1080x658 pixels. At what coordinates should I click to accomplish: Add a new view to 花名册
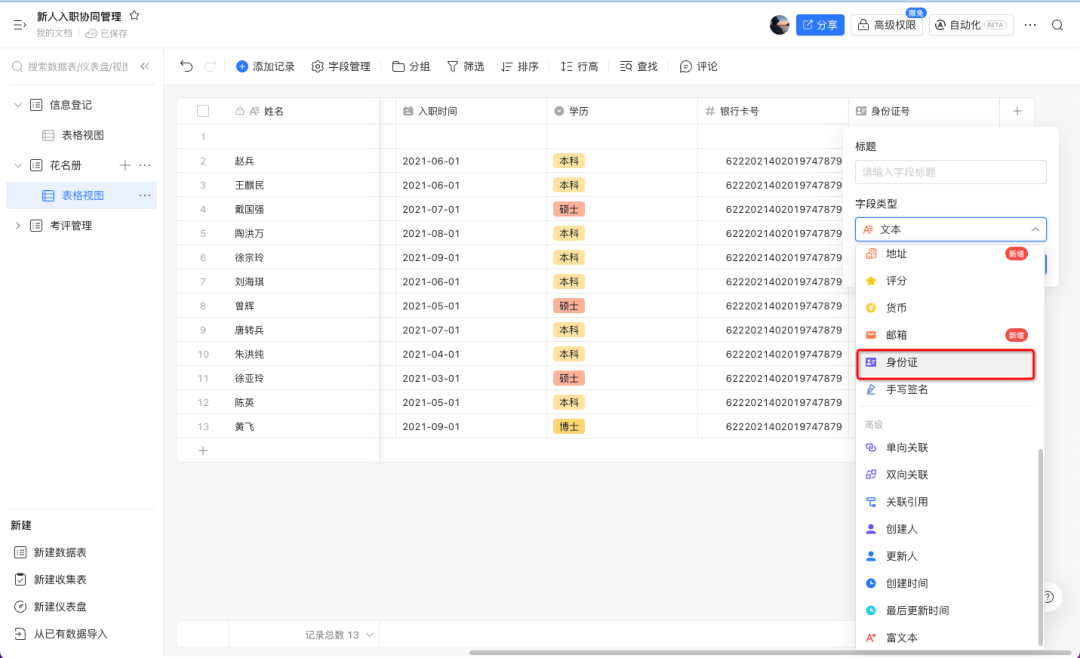click(125, 165)
